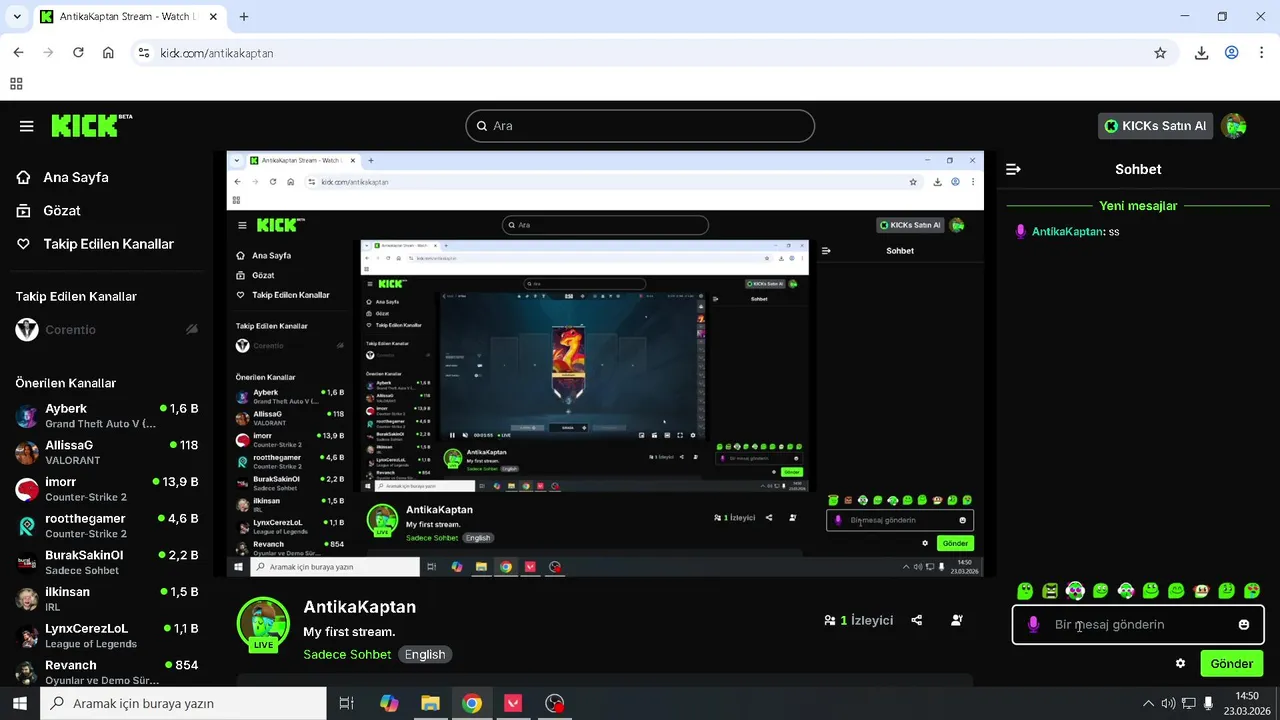
Task: Send message with Gönder button
Action: click(x=1231, y=663)
